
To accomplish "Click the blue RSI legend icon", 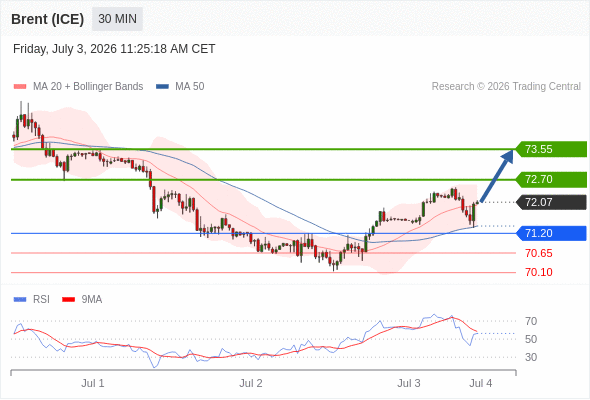I will (x=20, y=300).
